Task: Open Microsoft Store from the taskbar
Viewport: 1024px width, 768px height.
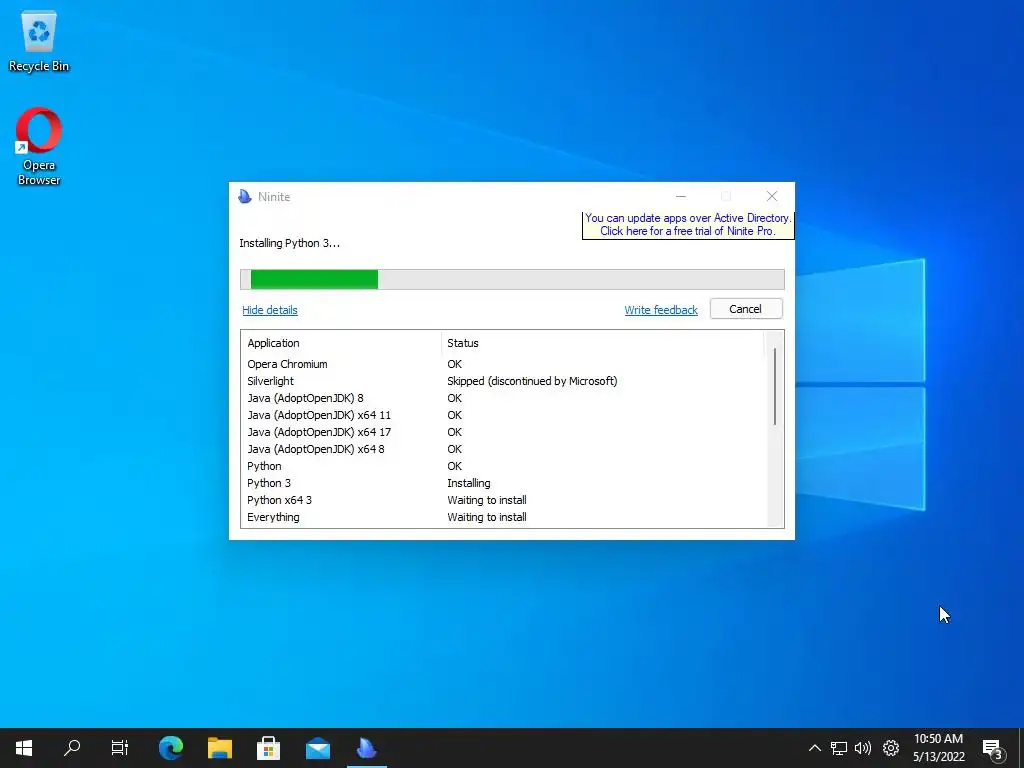Action: 268,748
